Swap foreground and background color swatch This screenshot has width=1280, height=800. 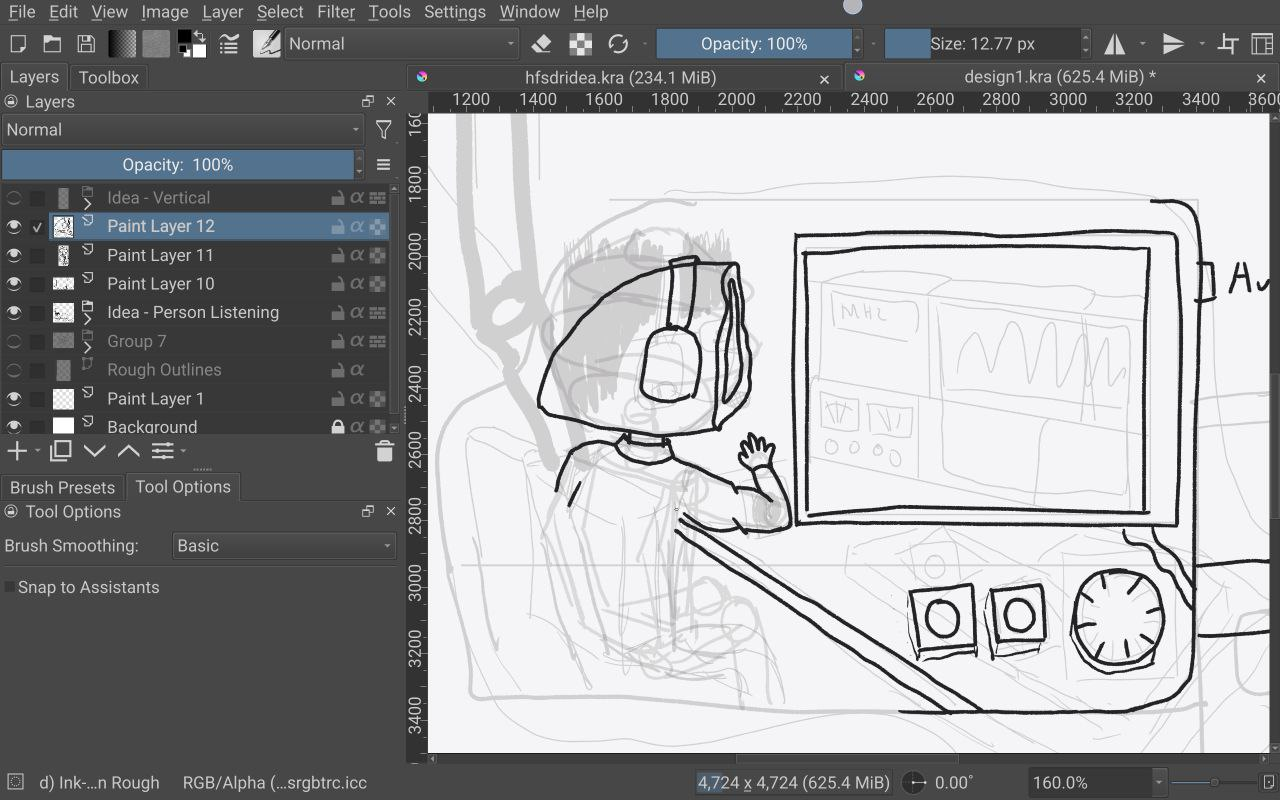[199, 37]
